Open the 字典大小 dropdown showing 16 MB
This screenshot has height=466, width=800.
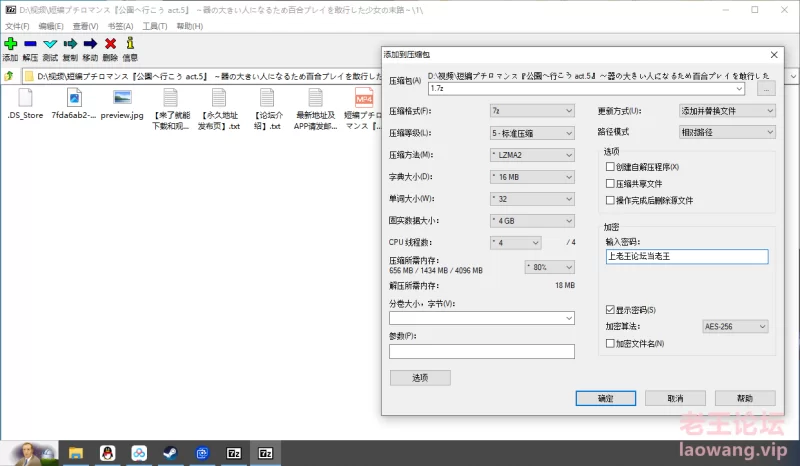point(532,177)
